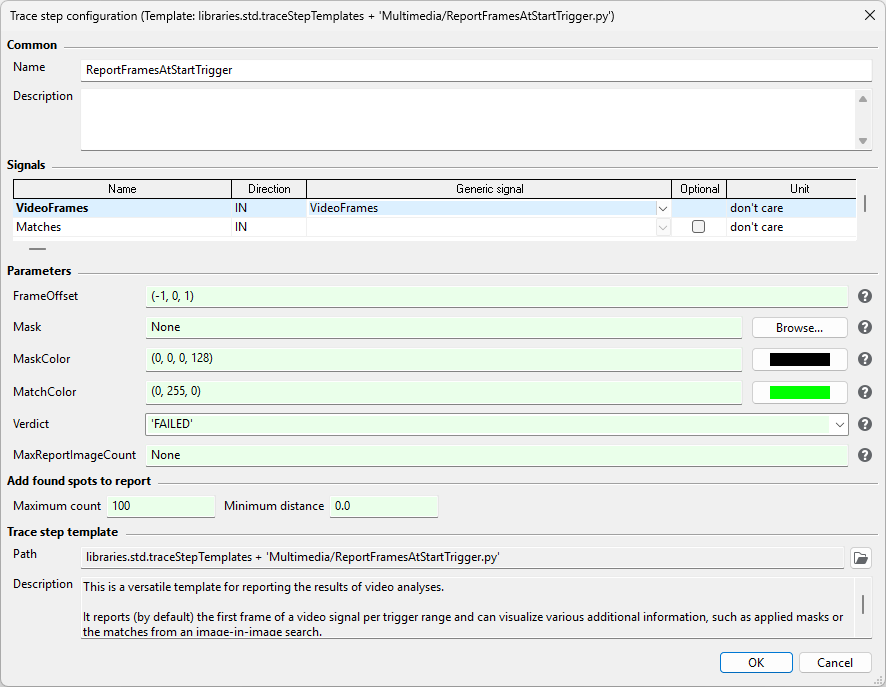This screenshot has width=886, height=687.
Task: Cancel the trace step configuration
Action: 835,663
